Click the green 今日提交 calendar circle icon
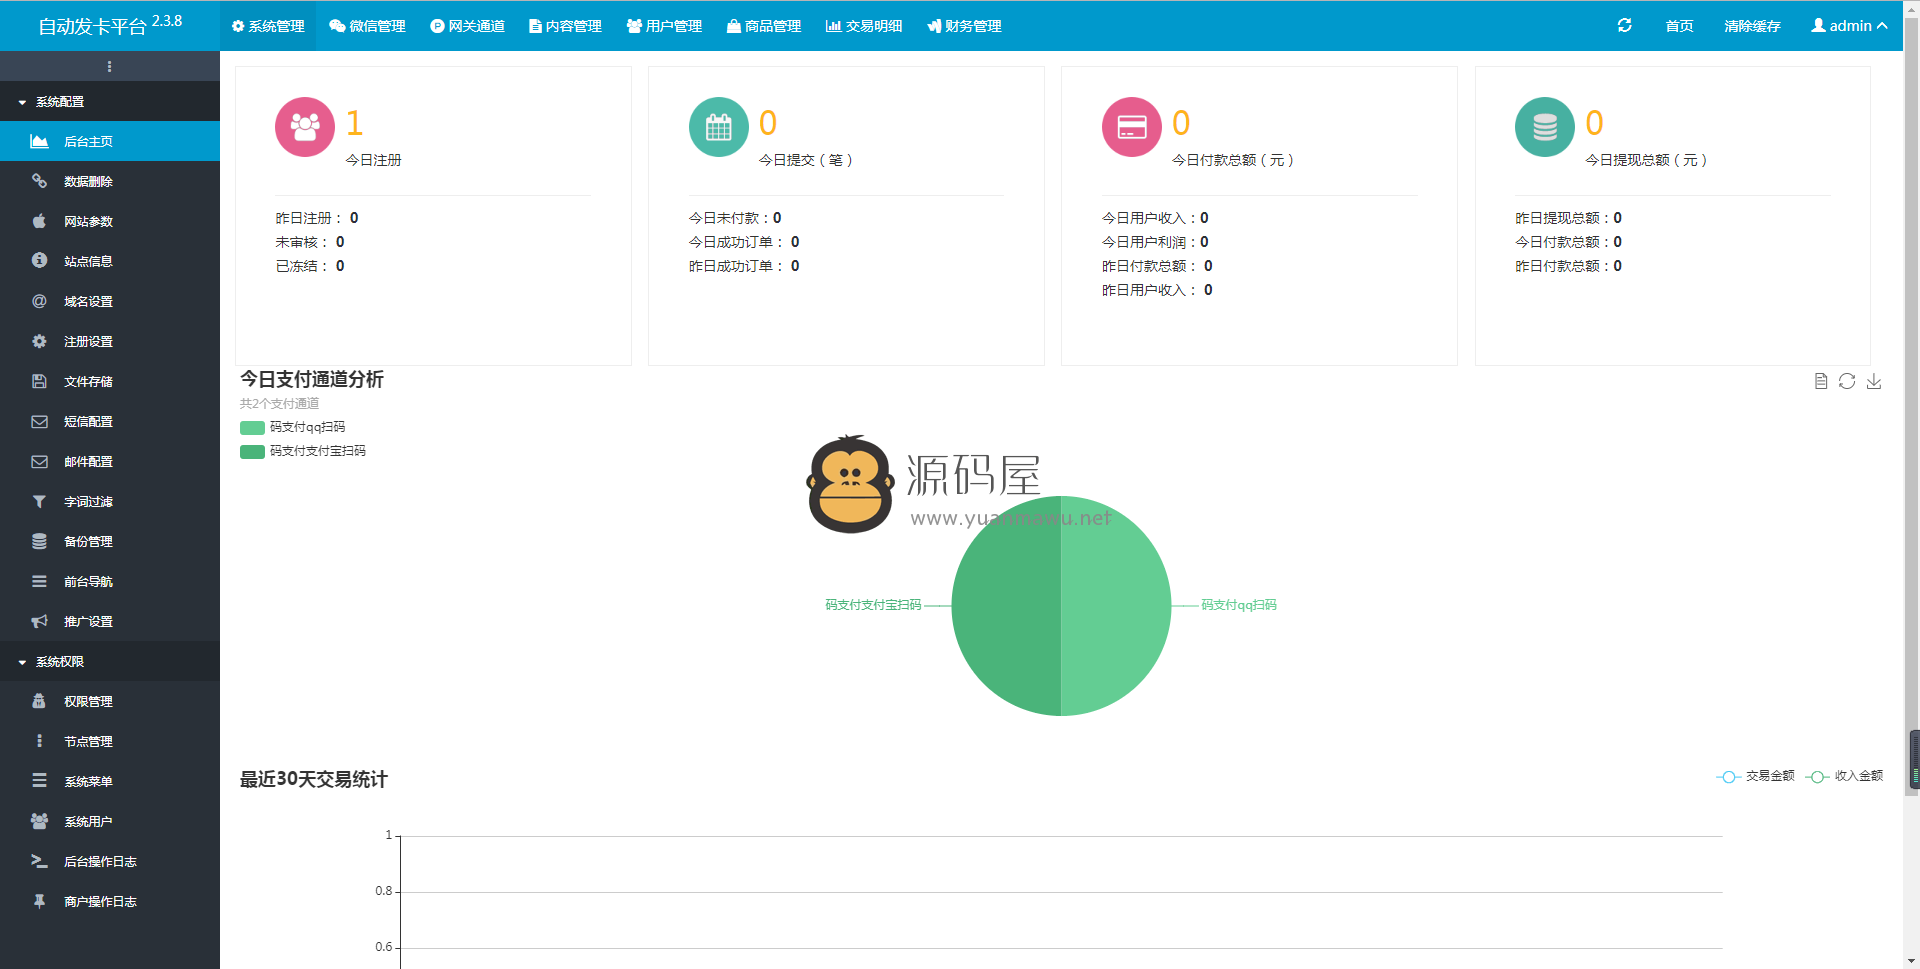1920x969 pixels. click(719, 127)
